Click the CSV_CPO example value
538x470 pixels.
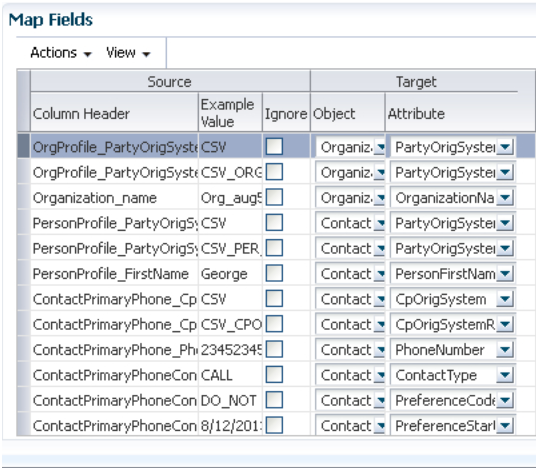tap(230, 325)
